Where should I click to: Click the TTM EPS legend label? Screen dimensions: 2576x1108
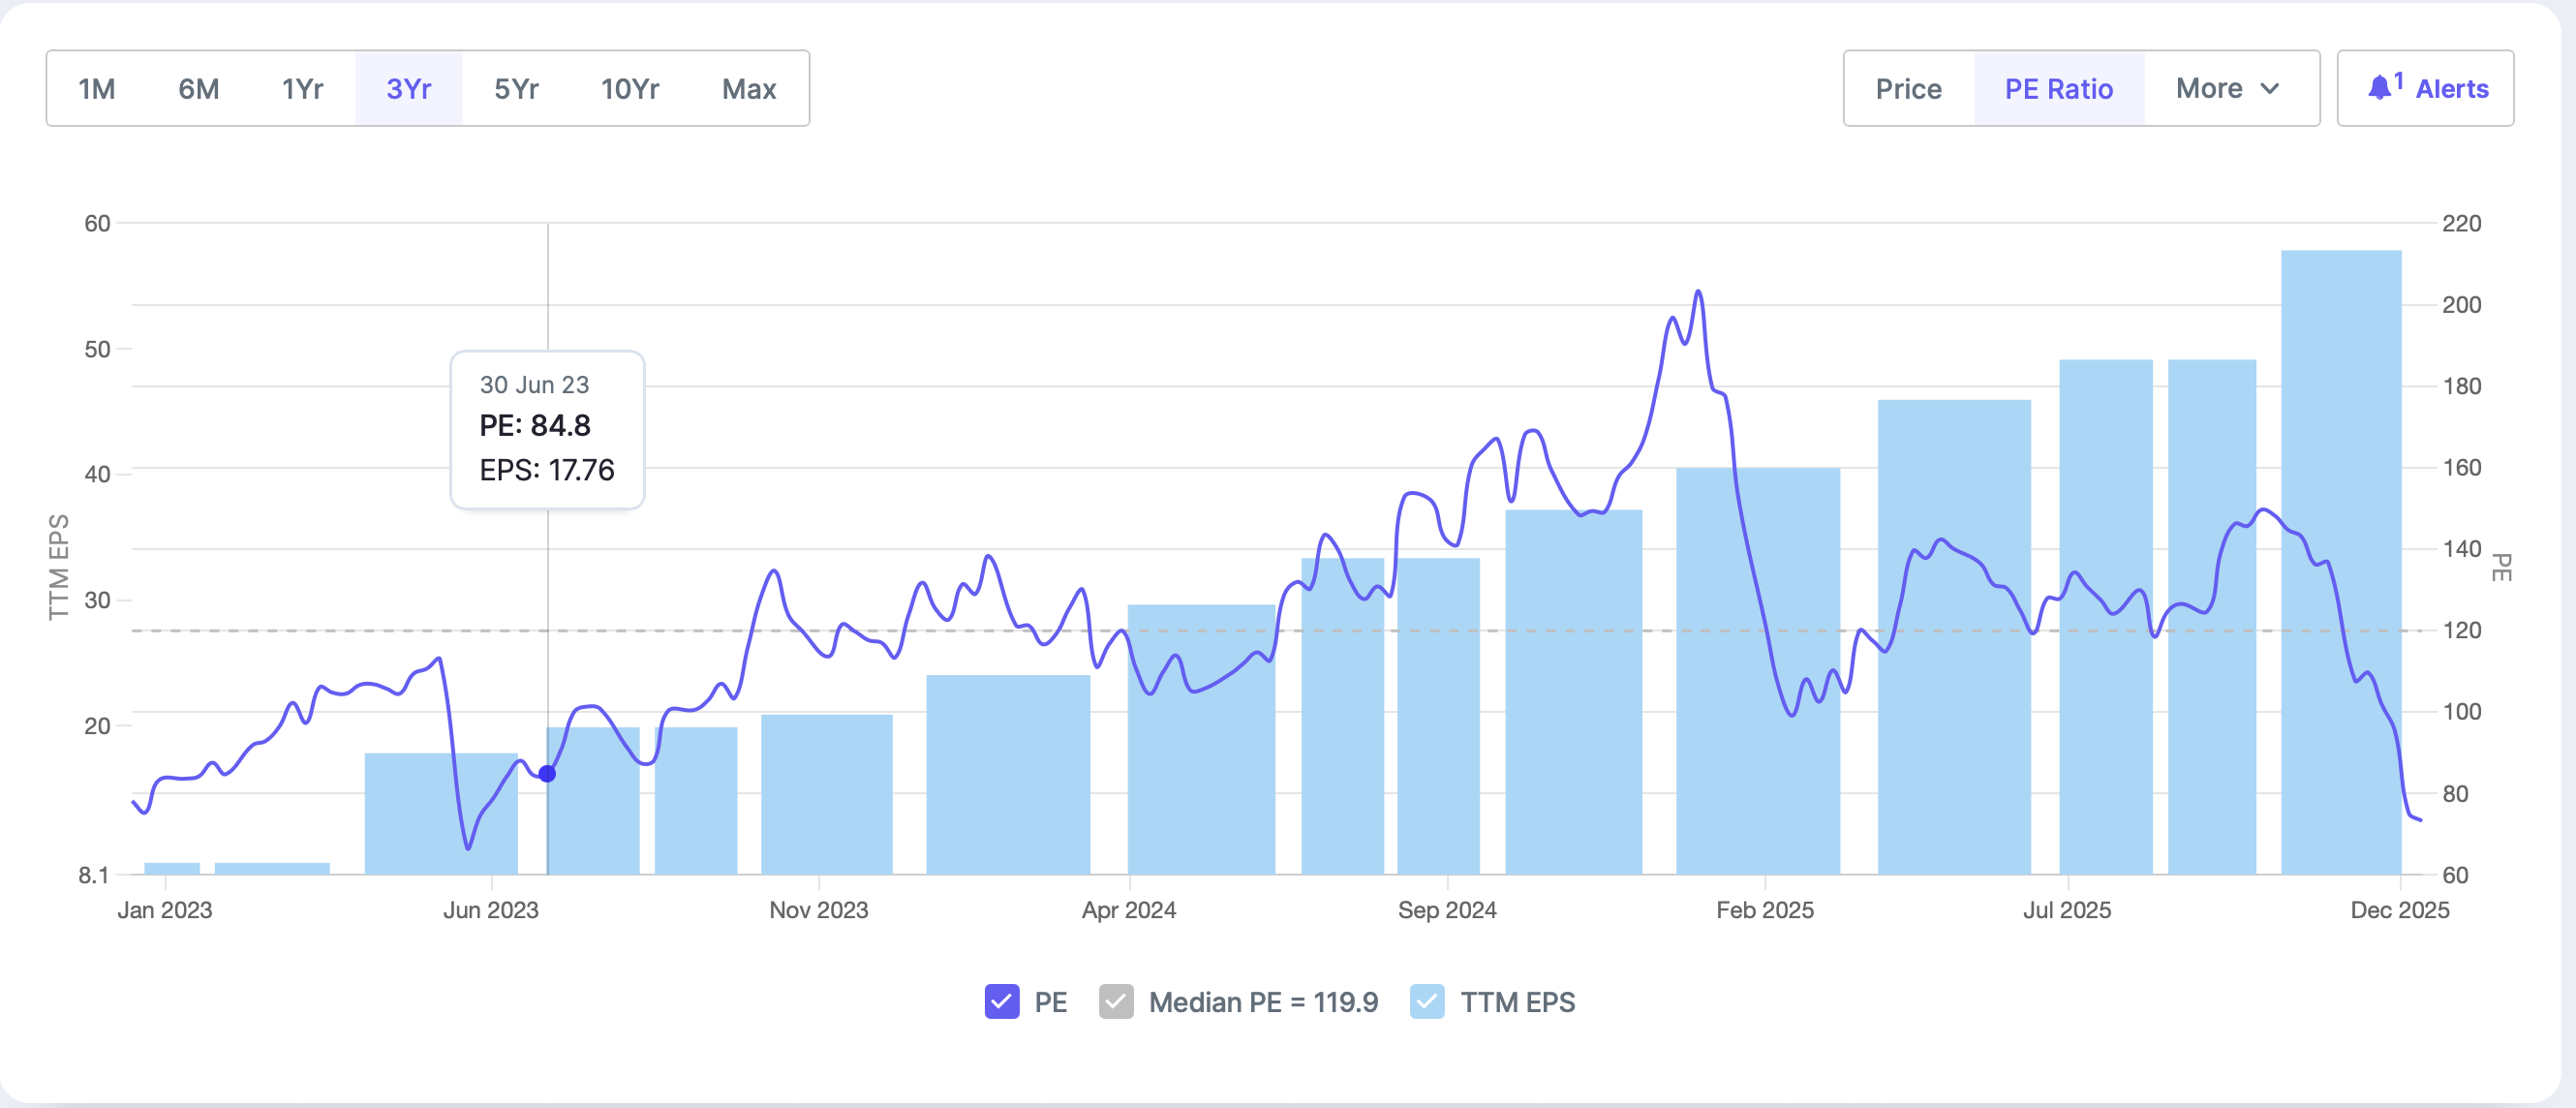(x=1517, y=1002)
